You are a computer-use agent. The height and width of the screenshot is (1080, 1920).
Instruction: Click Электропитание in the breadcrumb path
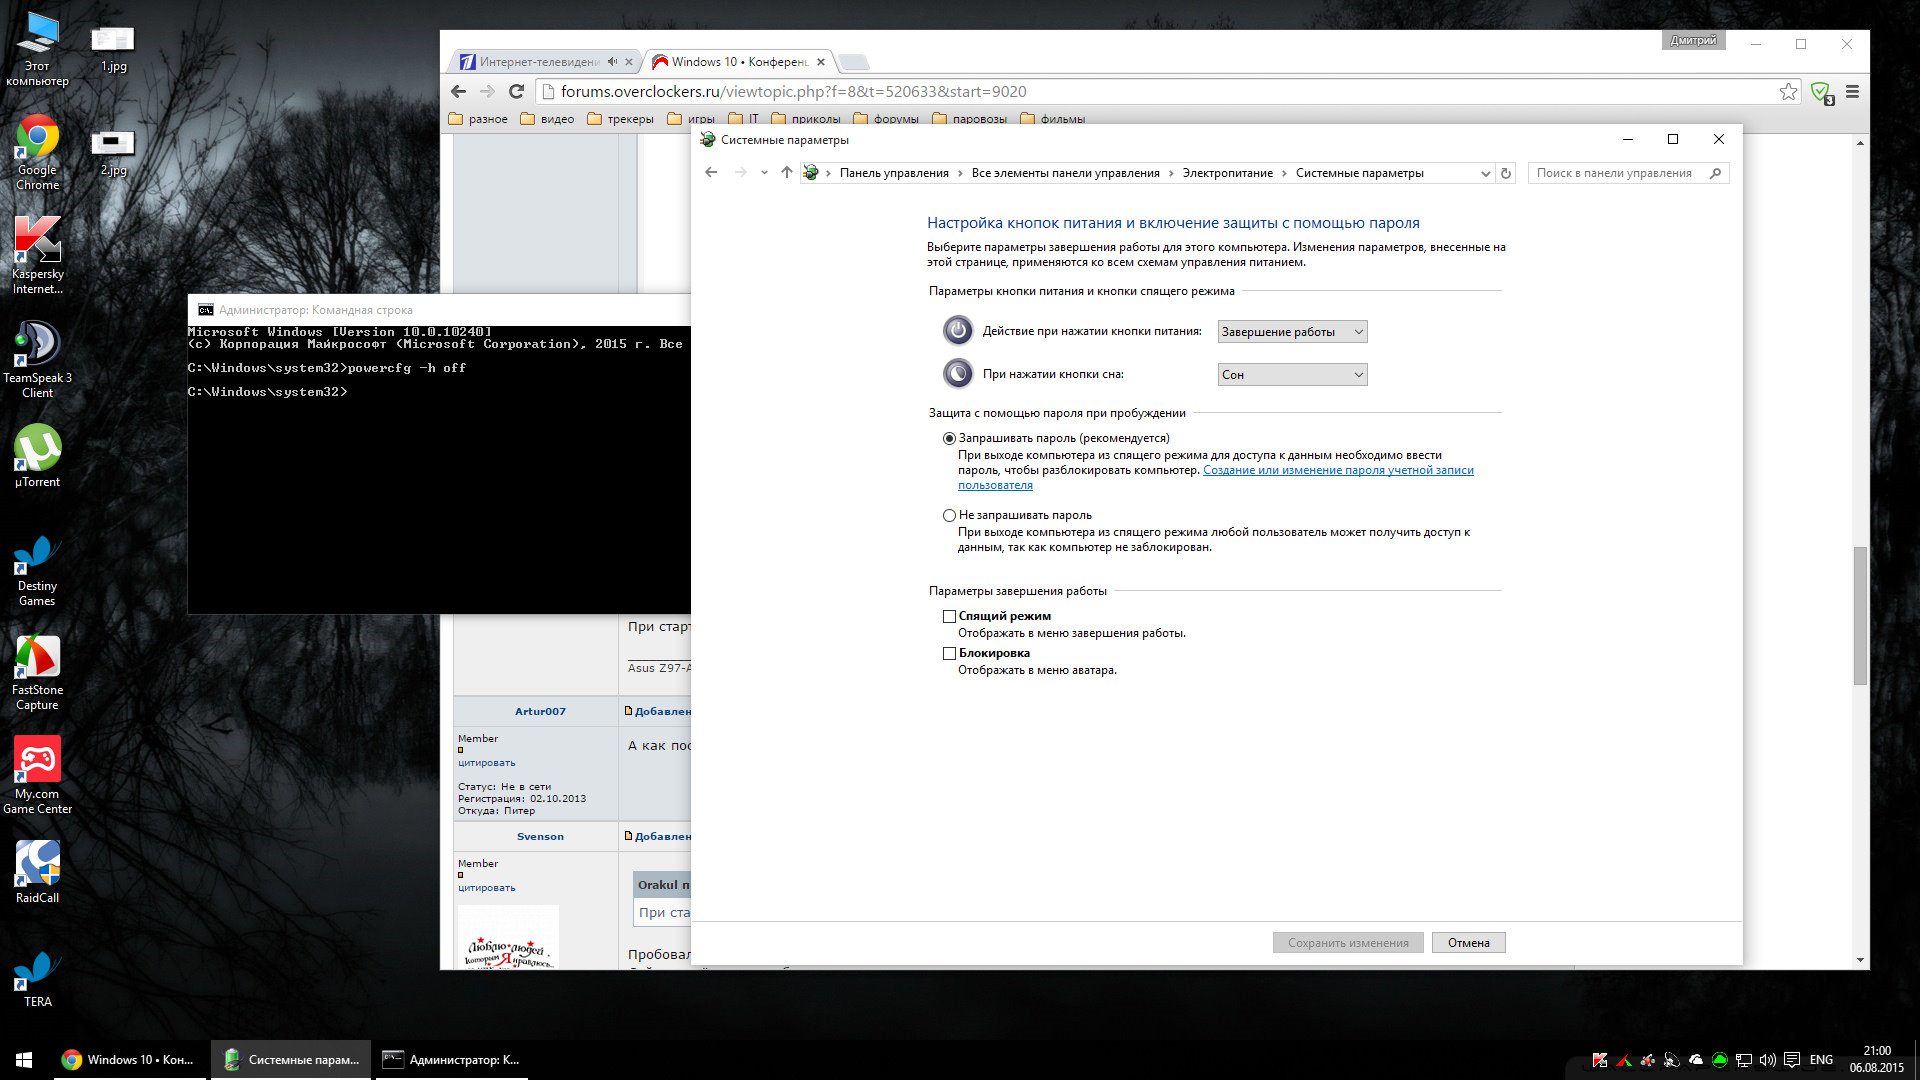pyautogui.click(x=1227, y=173)
